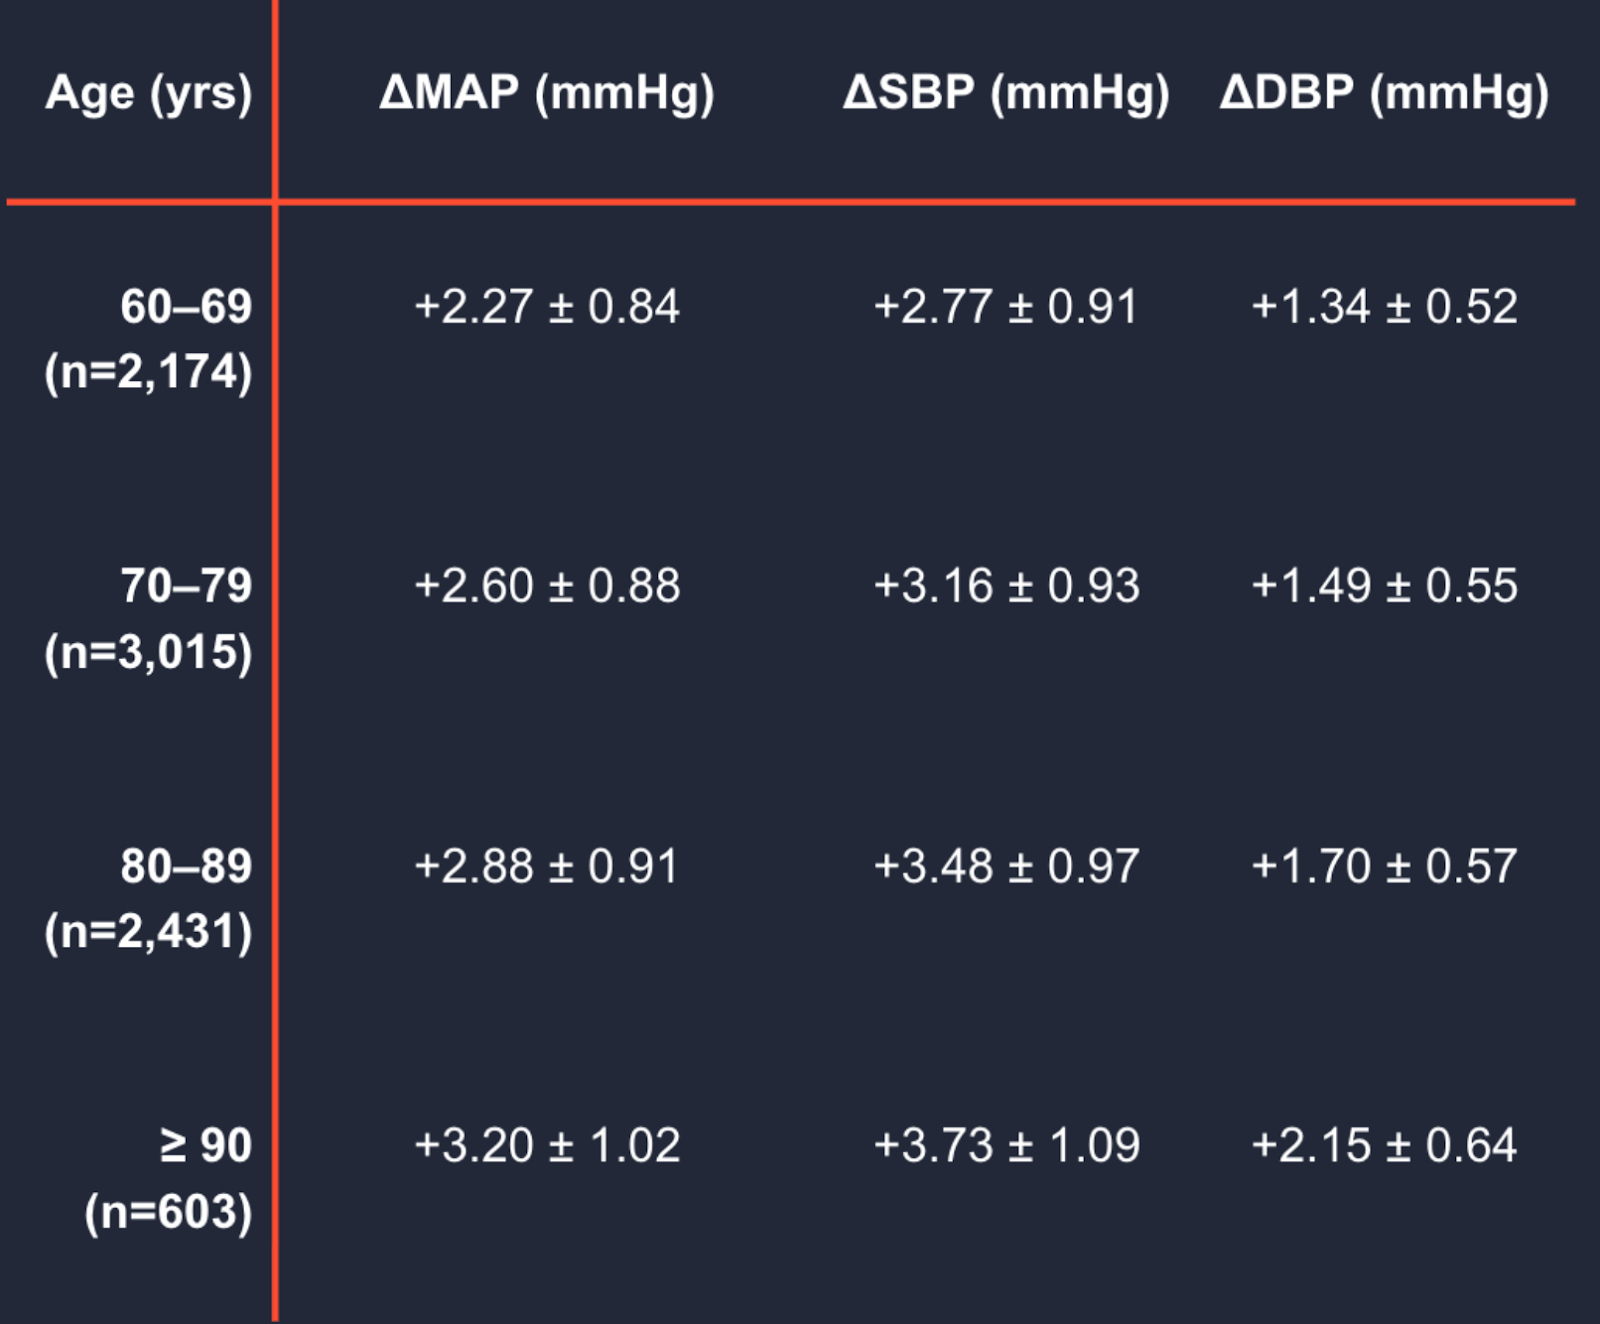The image size is (1600, 1324).
Task: Click the ΔSBP (mmHg) header cell
Action: [1005, 95]
